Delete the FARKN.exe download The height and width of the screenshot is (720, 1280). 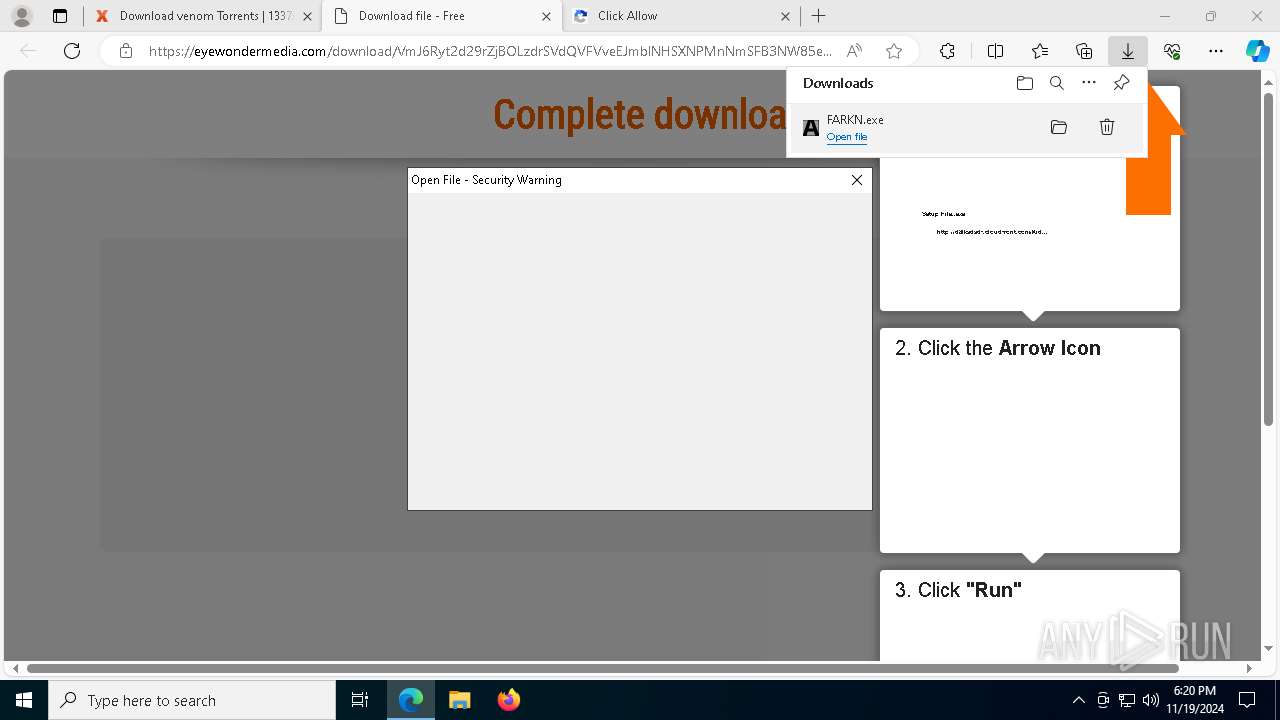[x=1107, y=127]
